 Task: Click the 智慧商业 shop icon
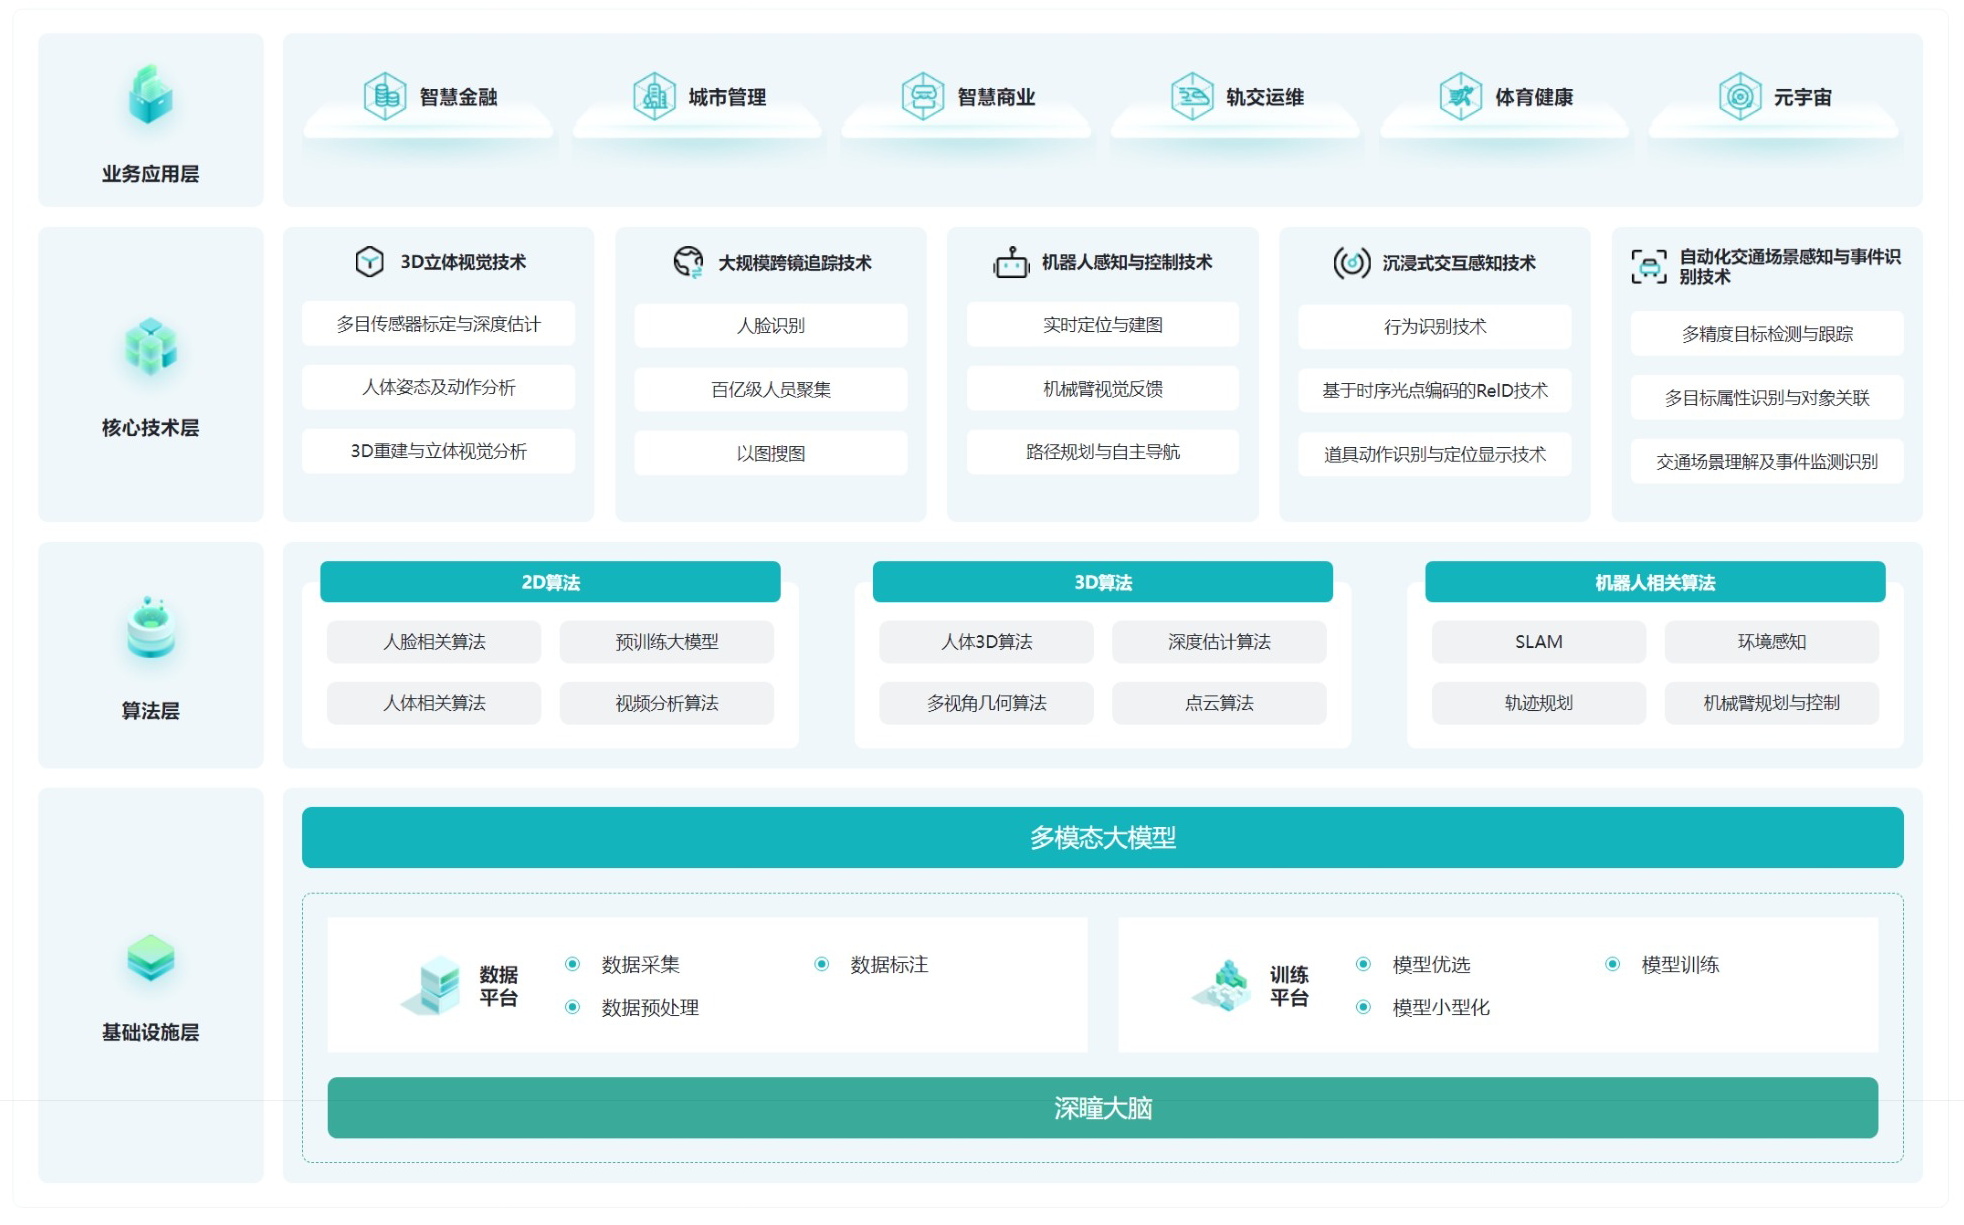click(922, 97)
